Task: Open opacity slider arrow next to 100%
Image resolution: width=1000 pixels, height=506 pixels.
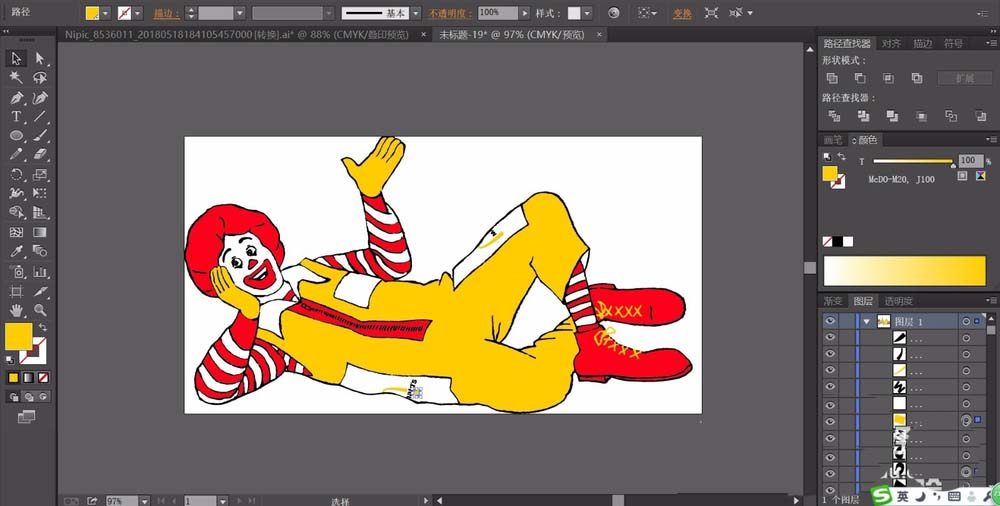Action: [525, 13]
